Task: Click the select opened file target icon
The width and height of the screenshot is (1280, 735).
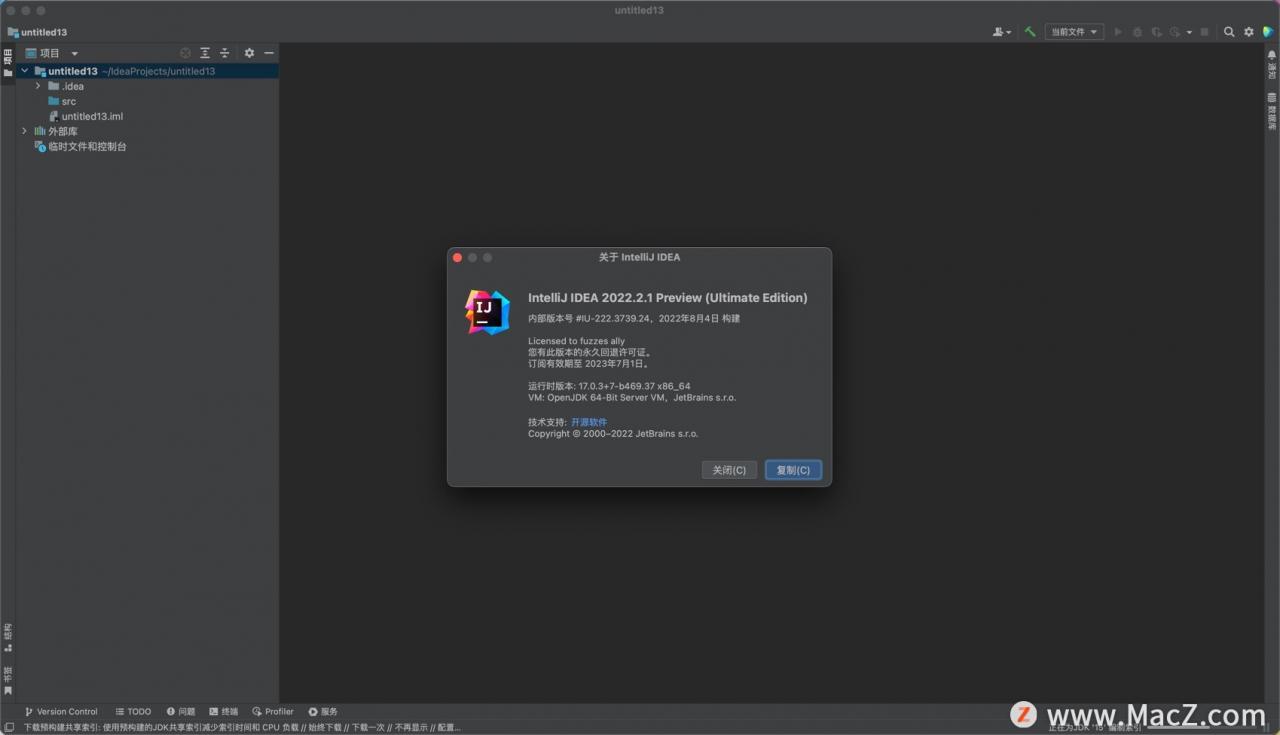Action: coord(185,53)
